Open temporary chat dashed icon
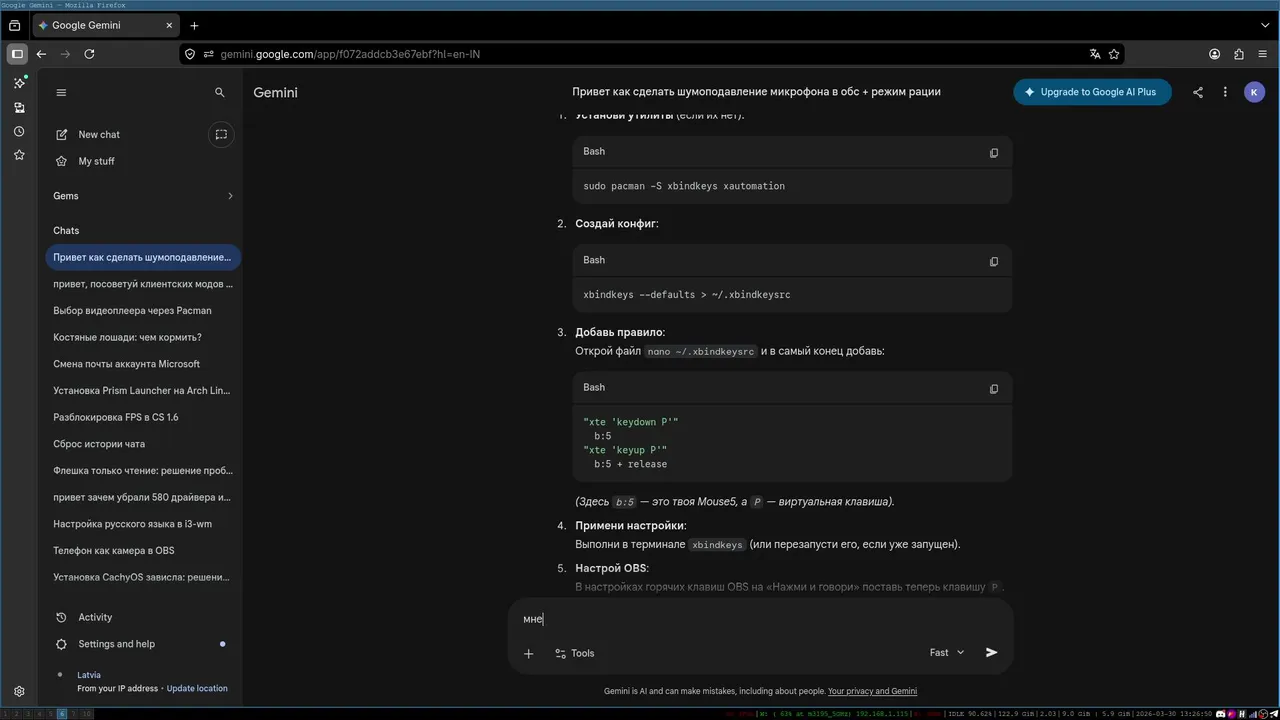1280x720 pixels. (x=221, y=134)
